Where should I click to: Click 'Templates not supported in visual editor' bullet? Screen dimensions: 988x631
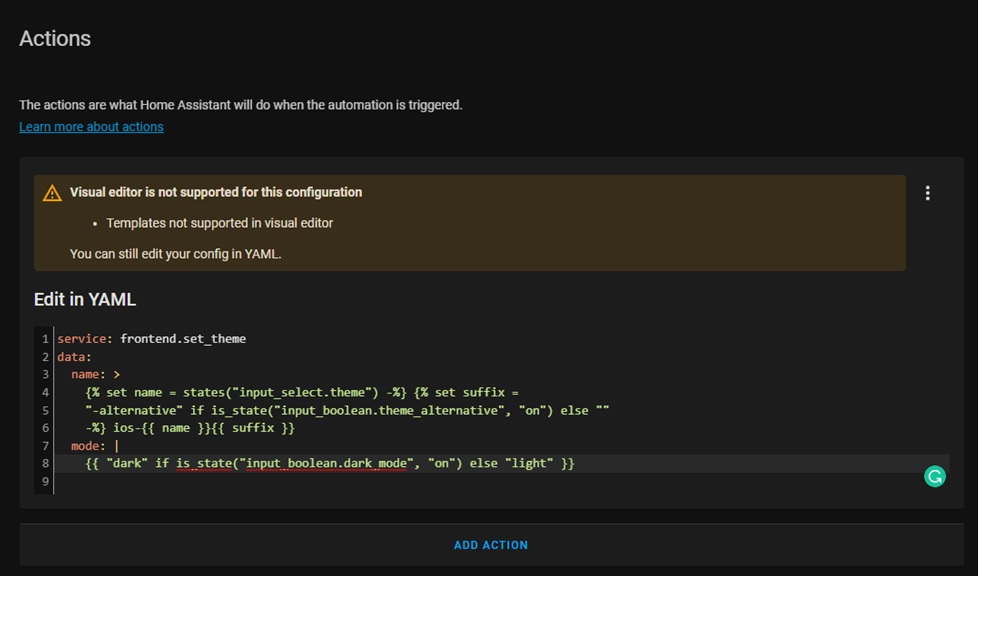[220, 223]
